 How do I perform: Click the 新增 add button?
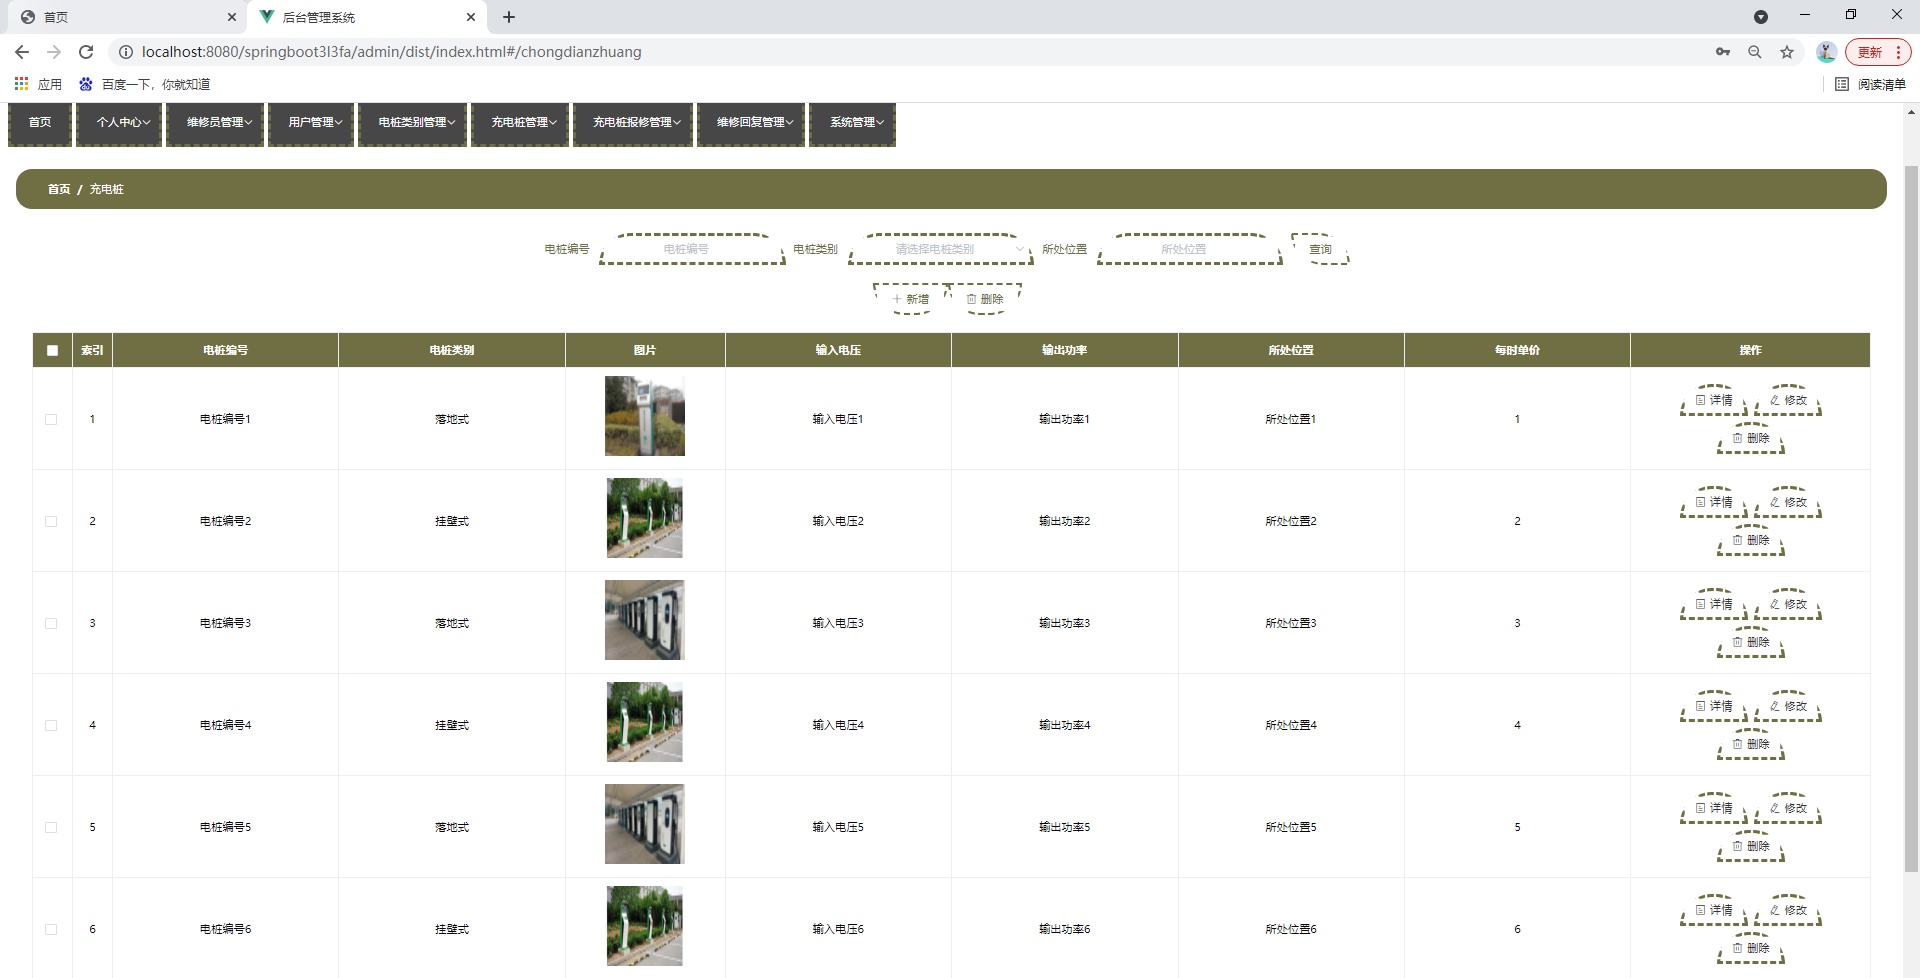(910, 299)
